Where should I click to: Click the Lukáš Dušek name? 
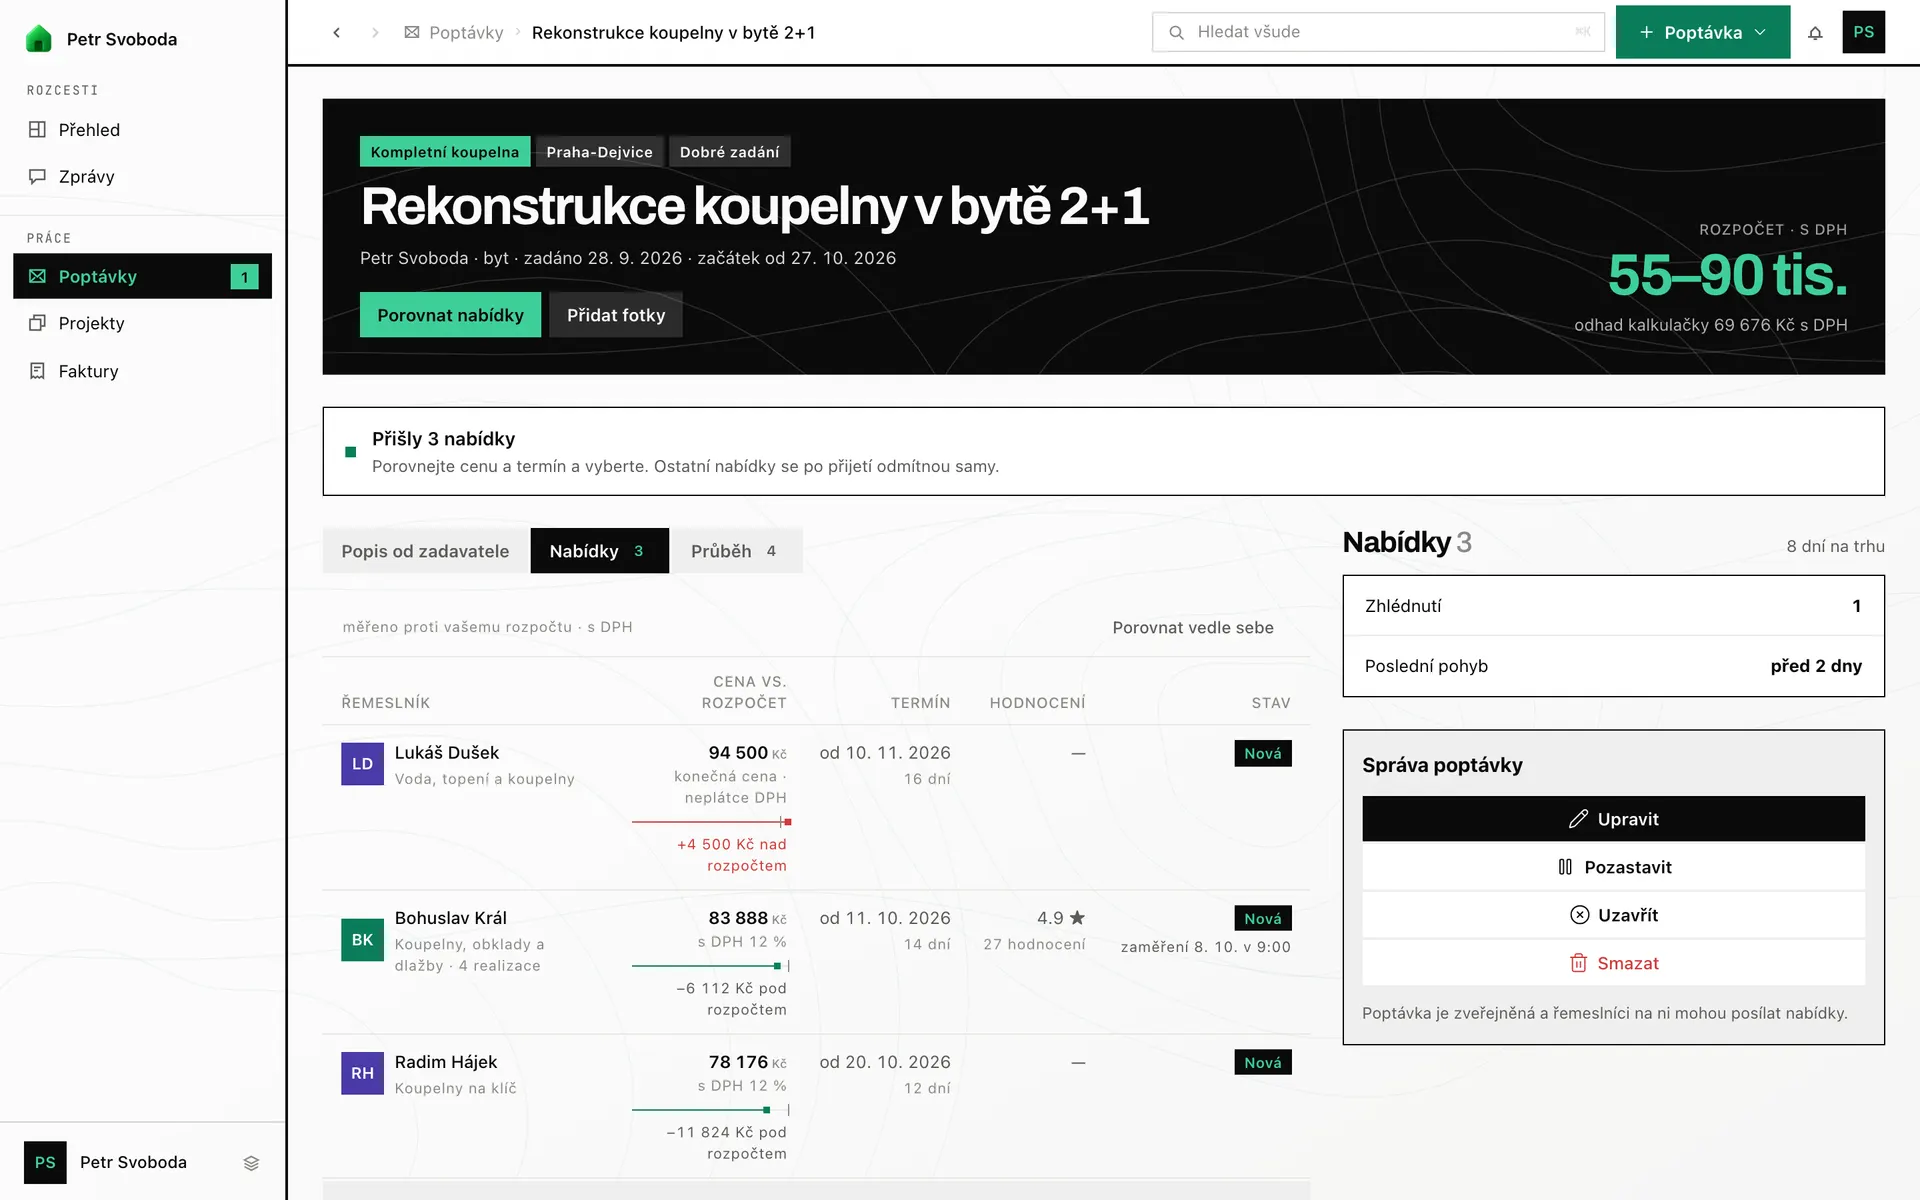tap(446, 753)
